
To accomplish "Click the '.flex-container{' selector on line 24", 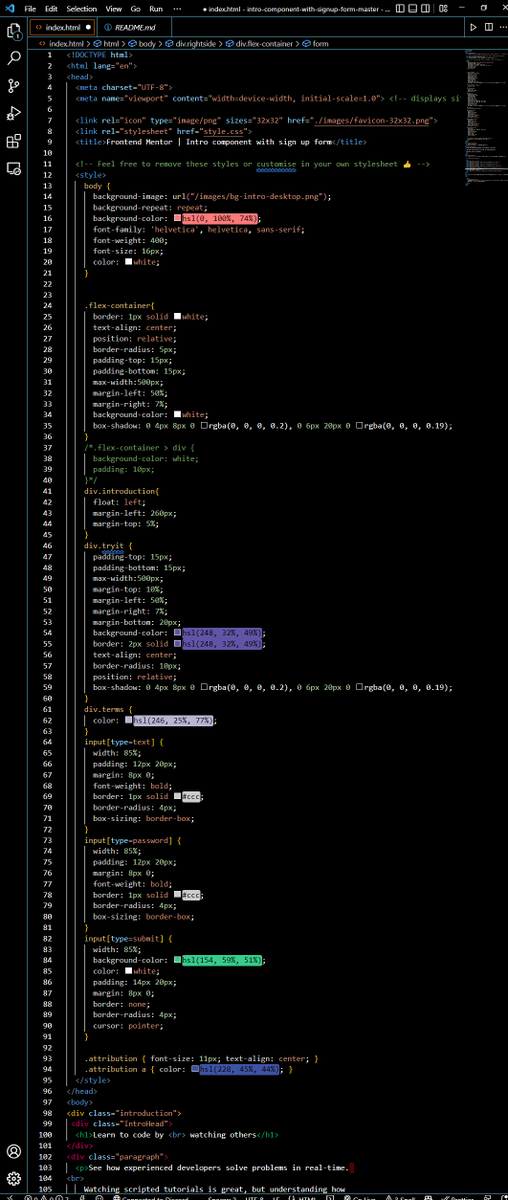I will [121, 305].
